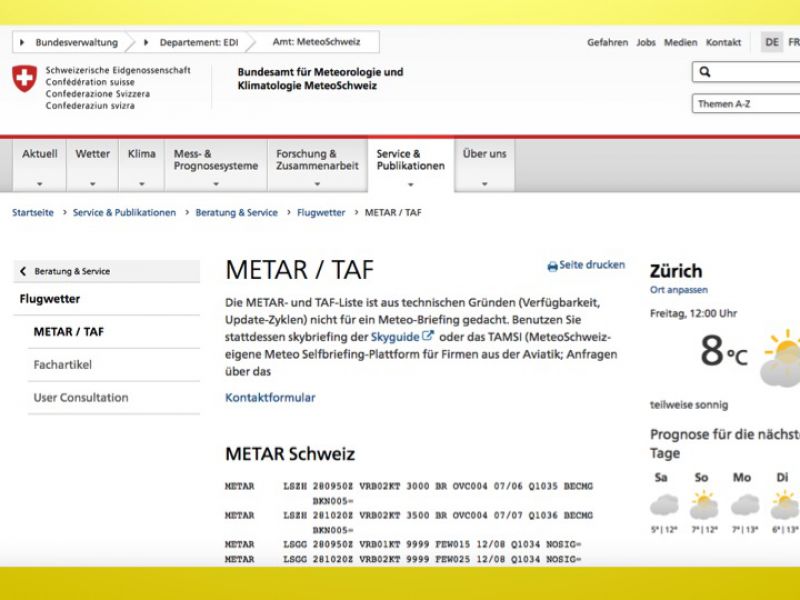800x600 pixels.
Task: Open the Flugwetter breadcrumb link
Action: 321,212
